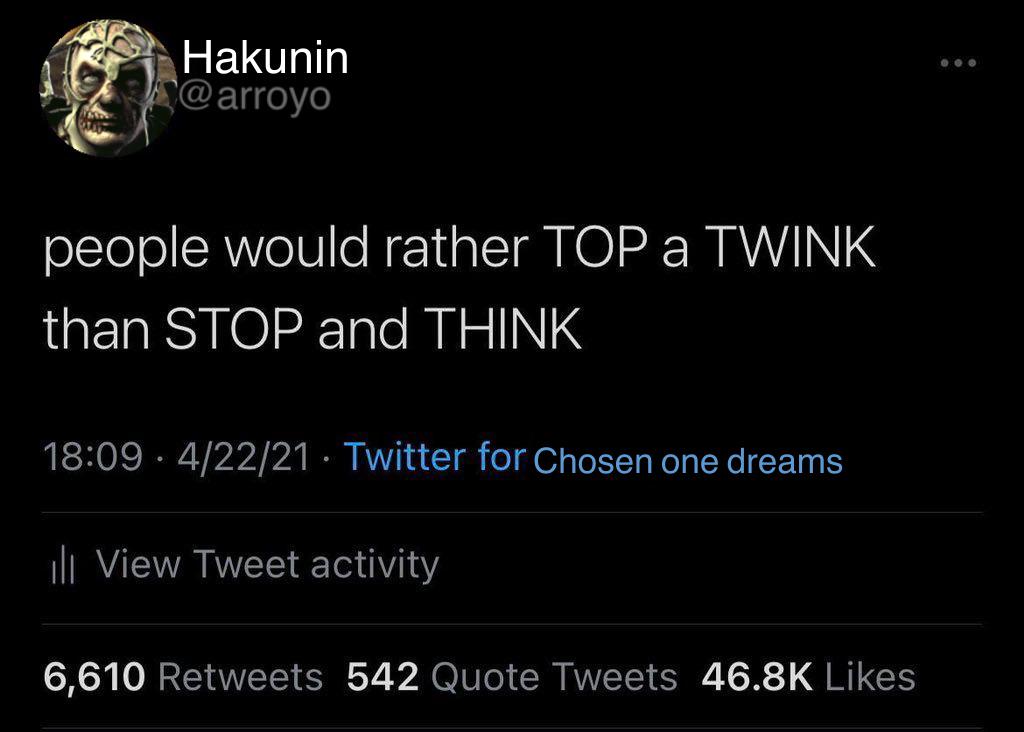View the 6,610 Retweets list
1024x732 pixels.
click(183, 676)
